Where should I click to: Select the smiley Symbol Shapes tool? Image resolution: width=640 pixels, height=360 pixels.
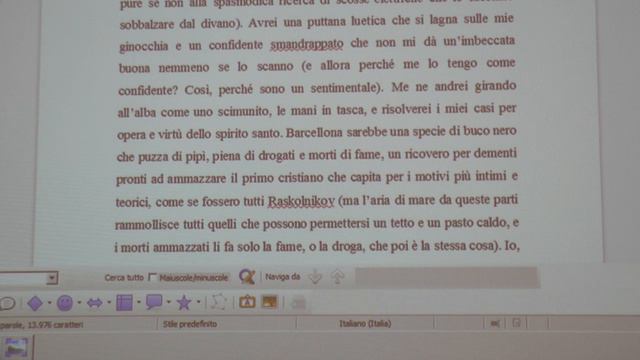point(65,303)
